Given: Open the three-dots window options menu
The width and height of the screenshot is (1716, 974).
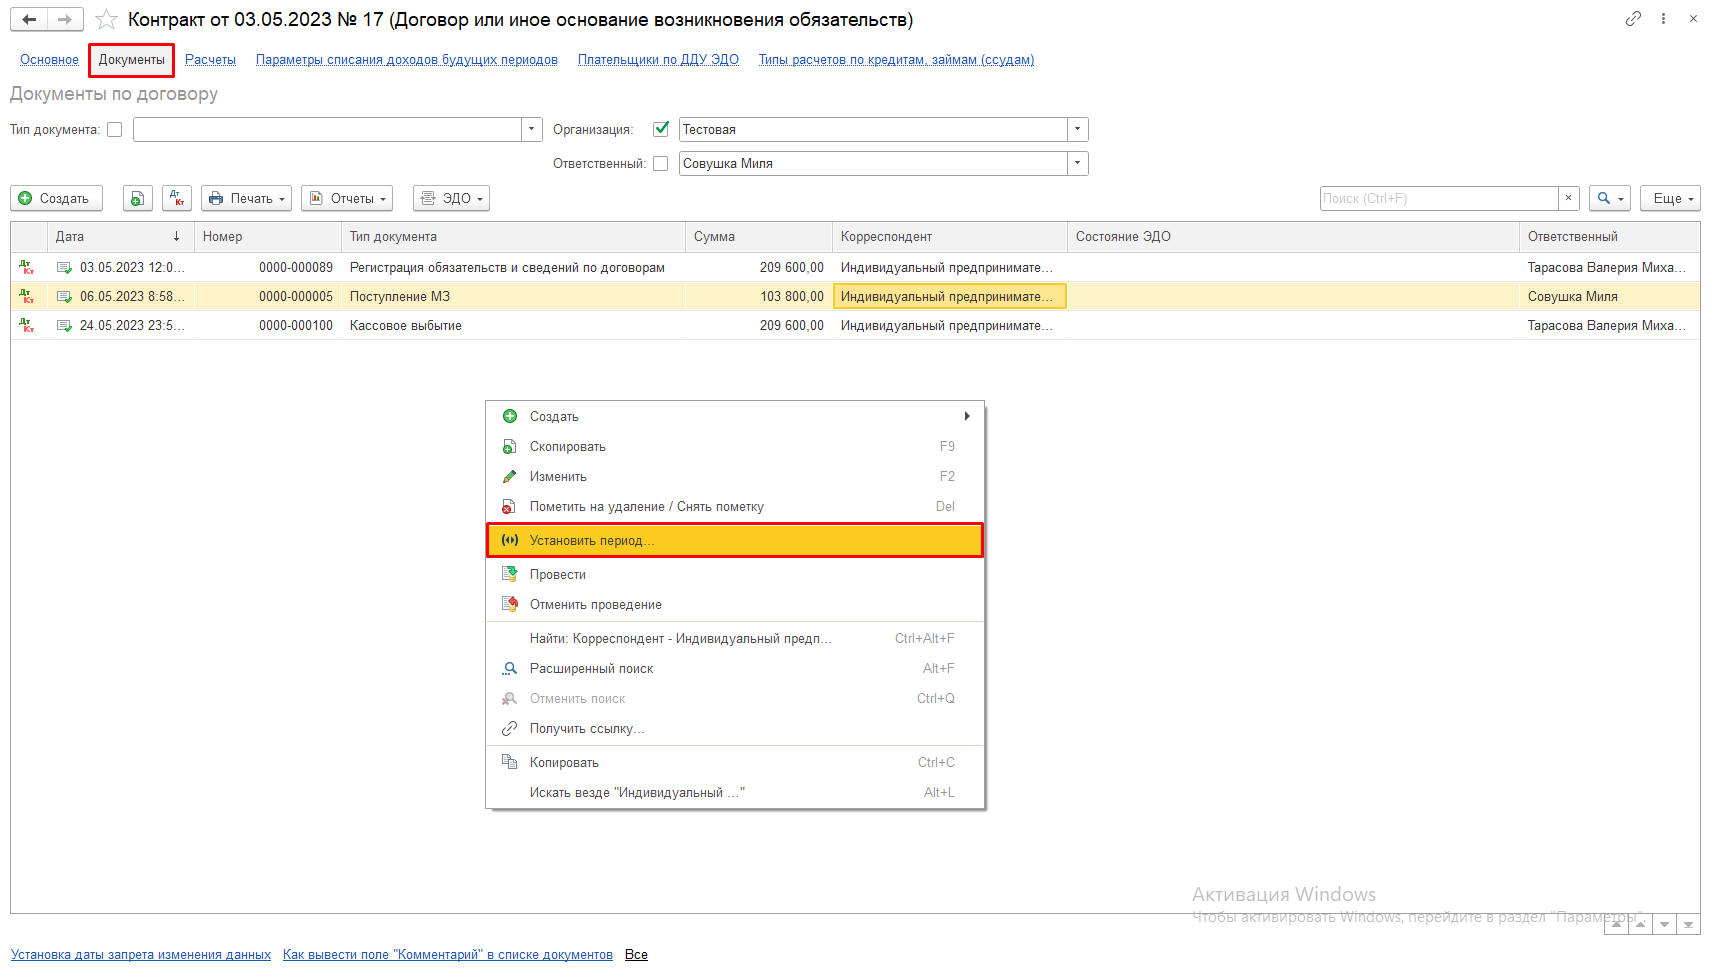Looking at the screenshot, I should [1663, 18].
